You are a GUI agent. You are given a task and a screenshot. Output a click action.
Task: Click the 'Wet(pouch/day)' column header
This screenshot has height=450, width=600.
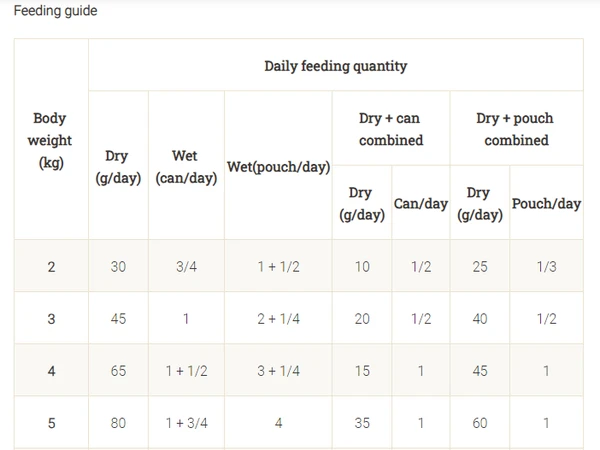coord(278,166)
